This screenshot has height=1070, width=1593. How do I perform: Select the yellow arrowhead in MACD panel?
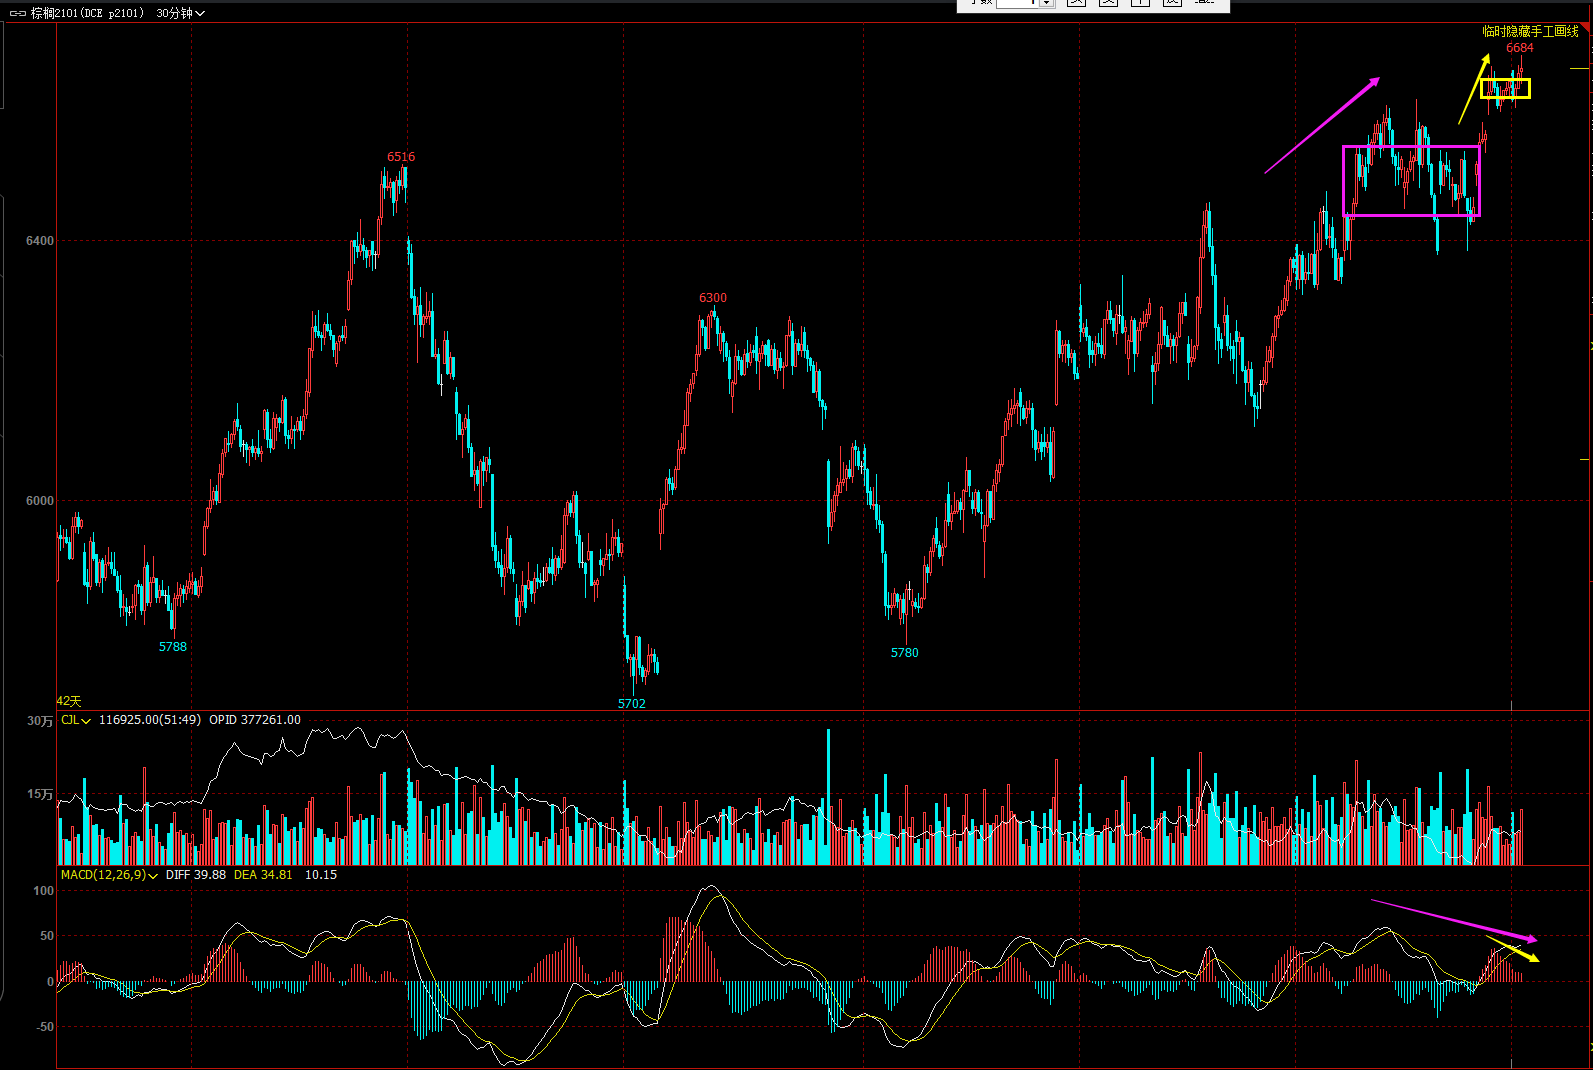pos(1534,959)
